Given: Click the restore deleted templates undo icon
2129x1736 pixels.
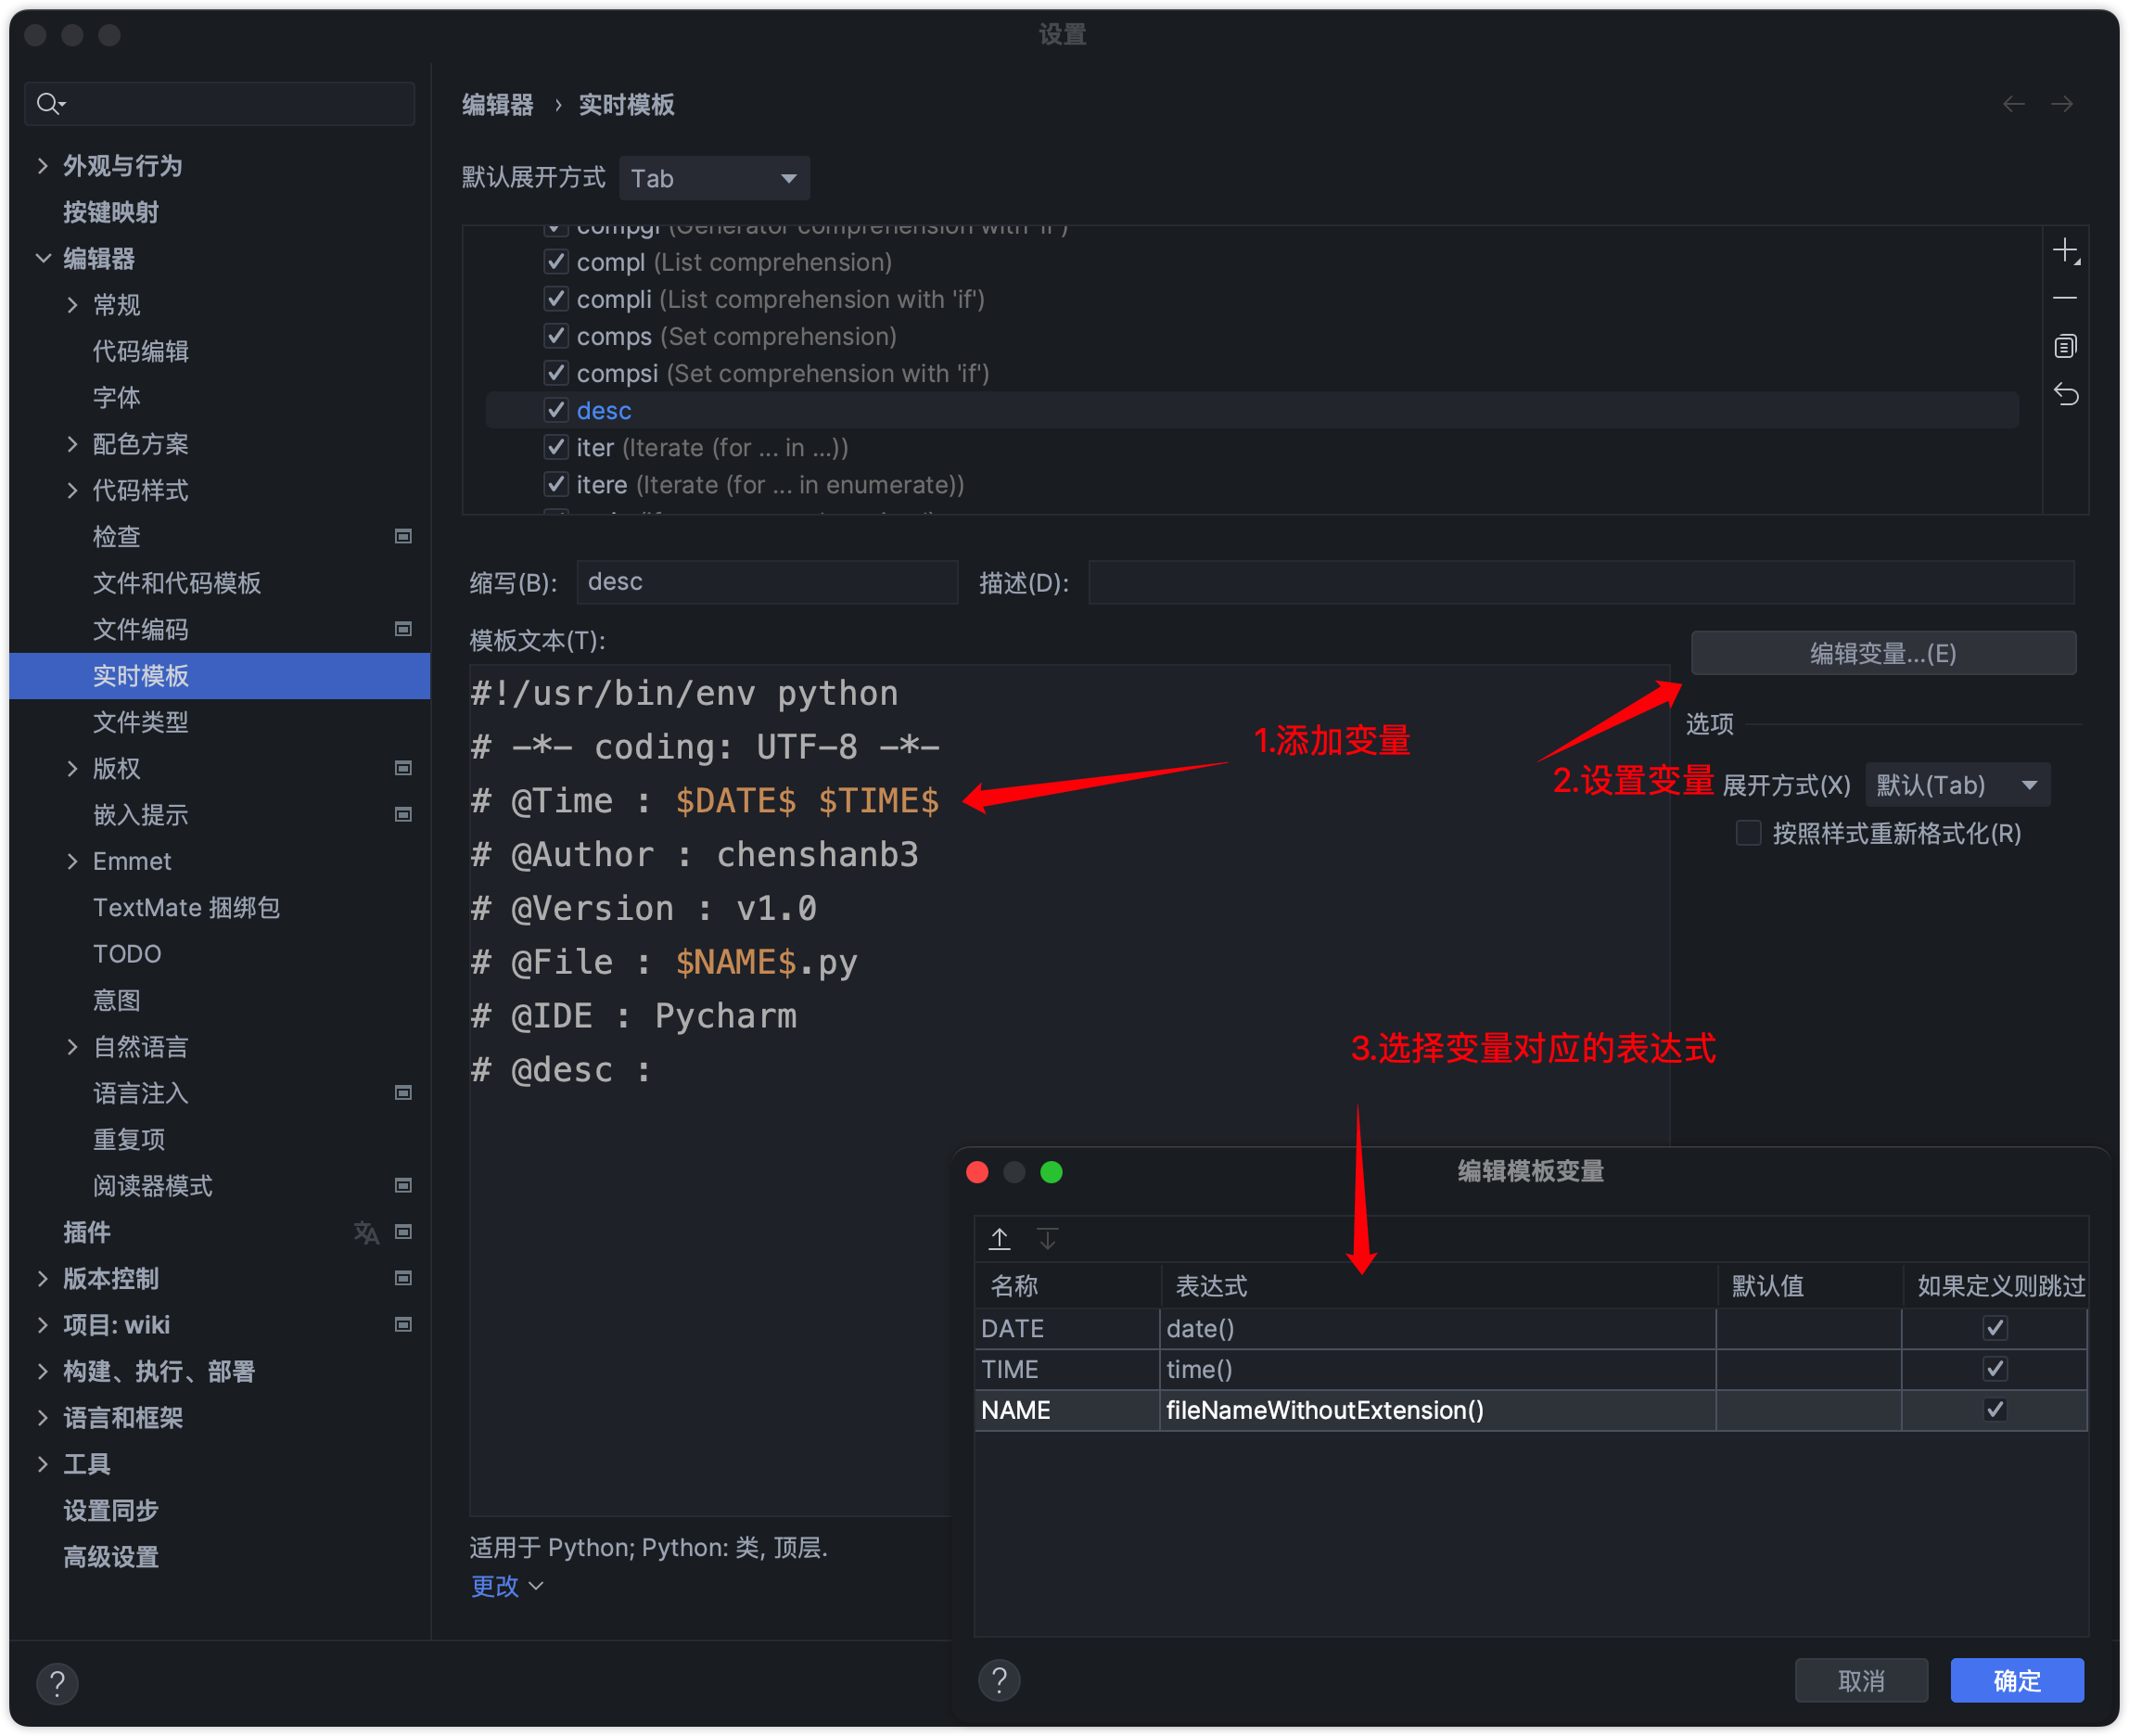Looking at the screenshot, I should click(2065, 395).
